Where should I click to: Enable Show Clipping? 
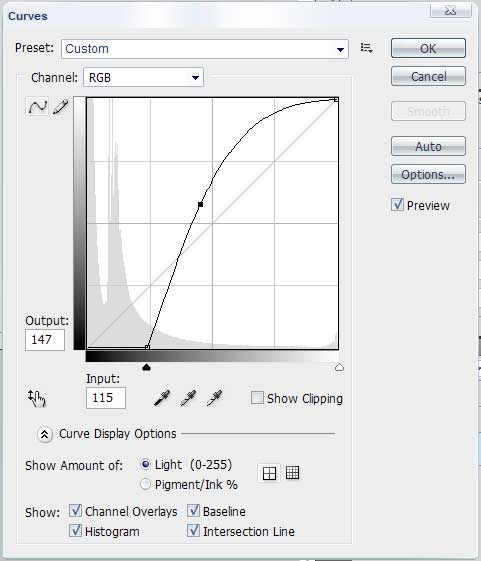(257, 397)
